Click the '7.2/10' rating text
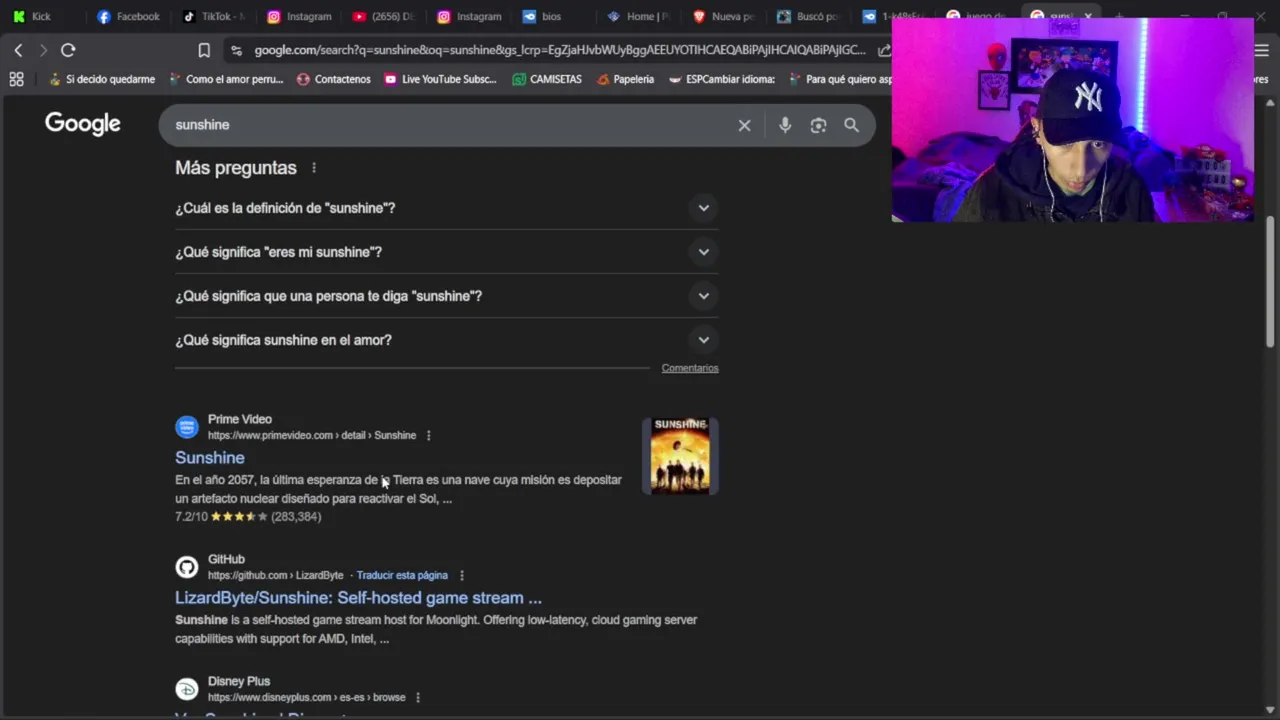The image size is (1280, 720). [x=191, y=517]
